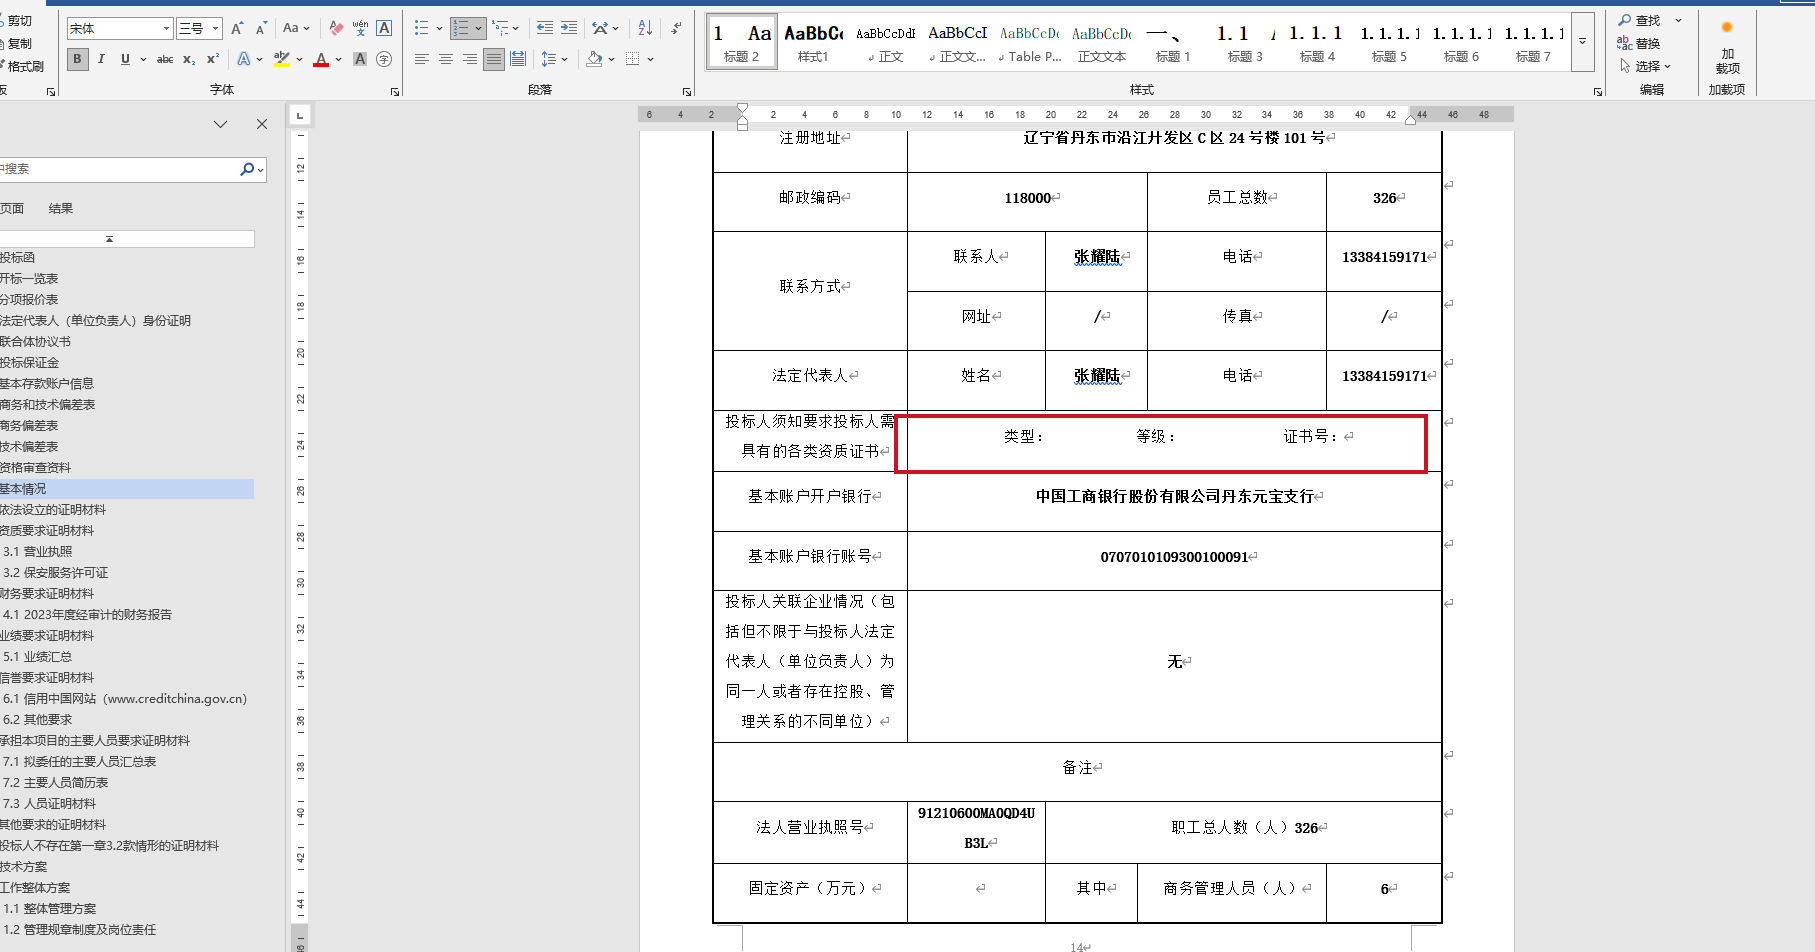1815x952 pixels.
Task: Apply numbered list formatting
Action: point(461,29)
